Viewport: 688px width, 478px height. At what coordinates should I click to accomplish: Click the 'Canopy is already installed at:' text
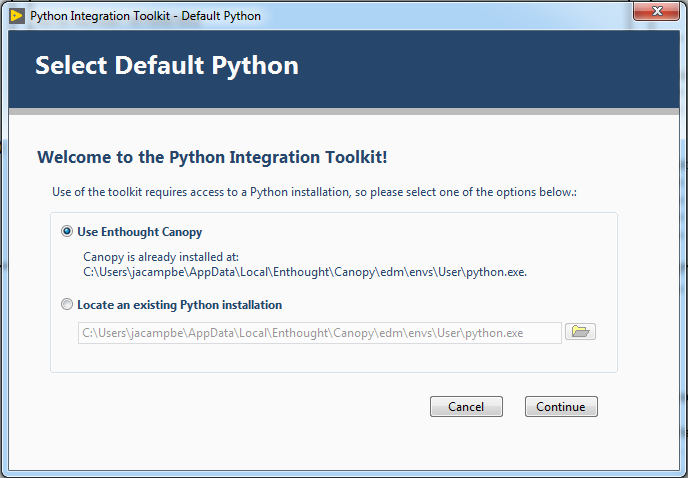pyautogui.click(x=161, y=257)
